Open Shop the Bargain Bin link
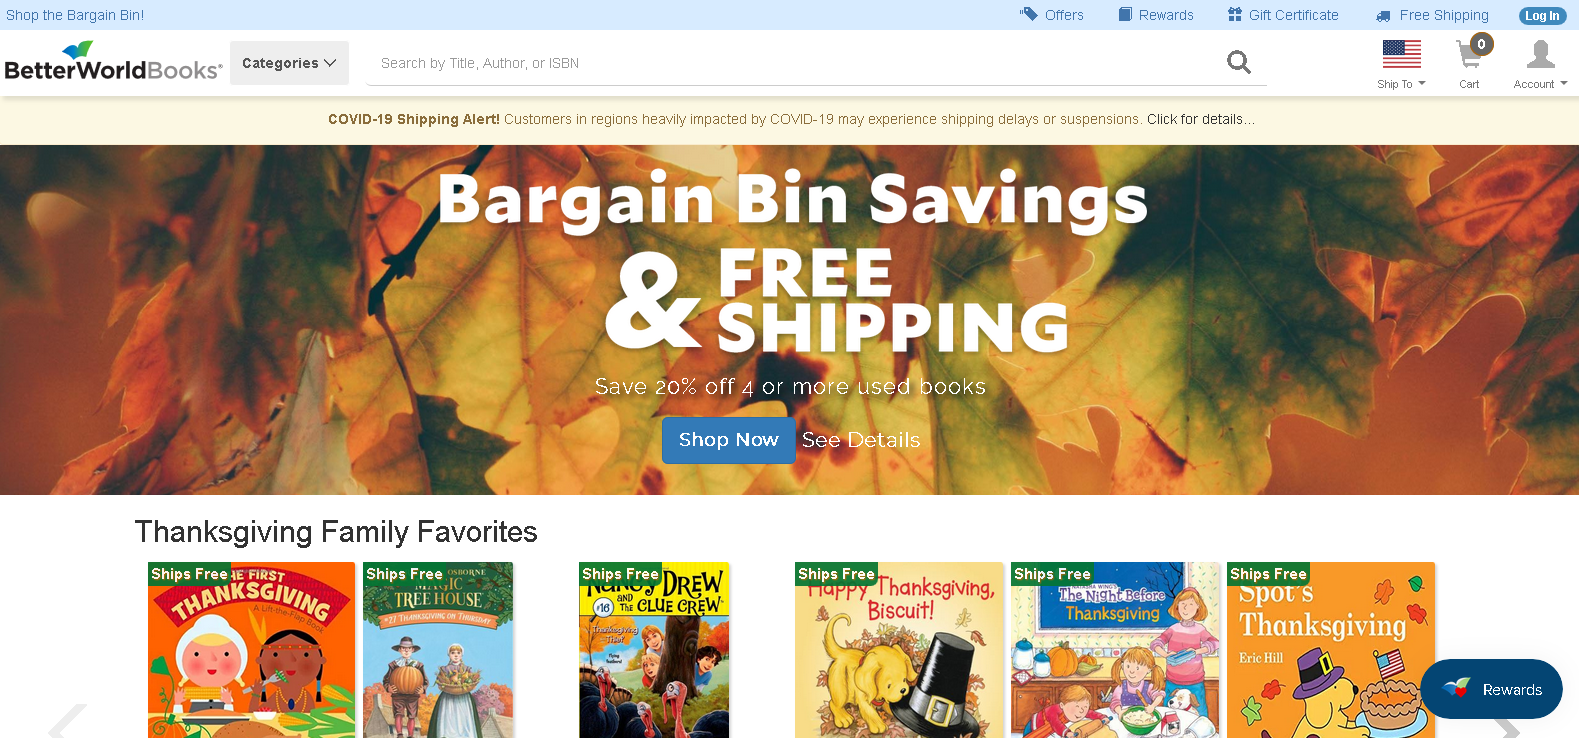This screenshot has height=738, width=1579. point(75,15)
